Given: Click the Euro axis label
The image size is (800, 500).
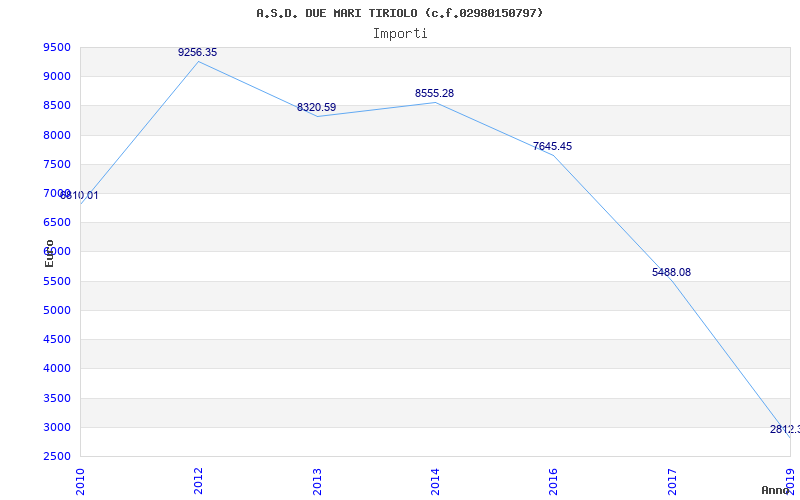Looking at the screenshot, I should point(49,254).
